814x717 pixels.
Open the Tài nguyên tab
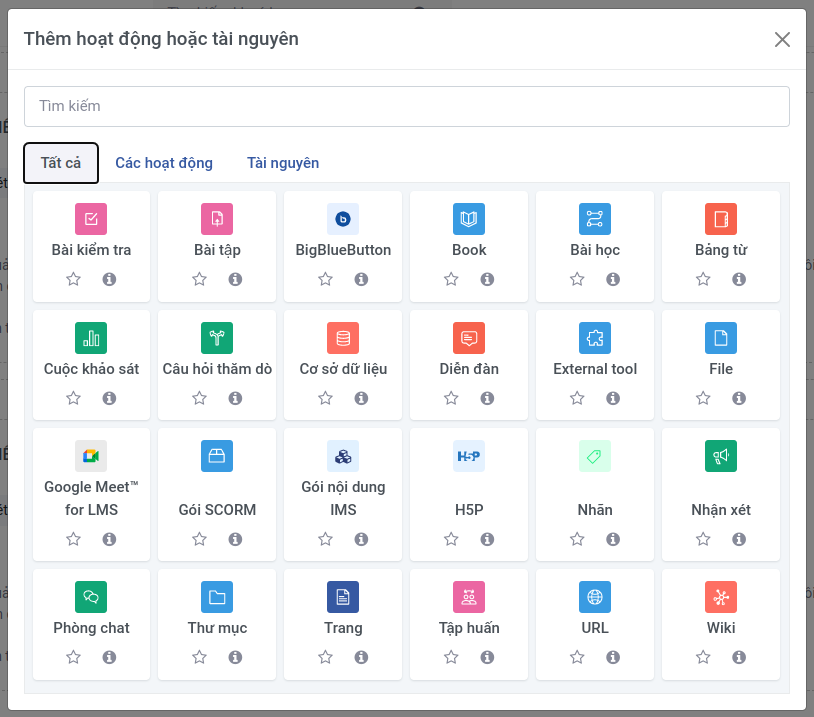point(283,163)
